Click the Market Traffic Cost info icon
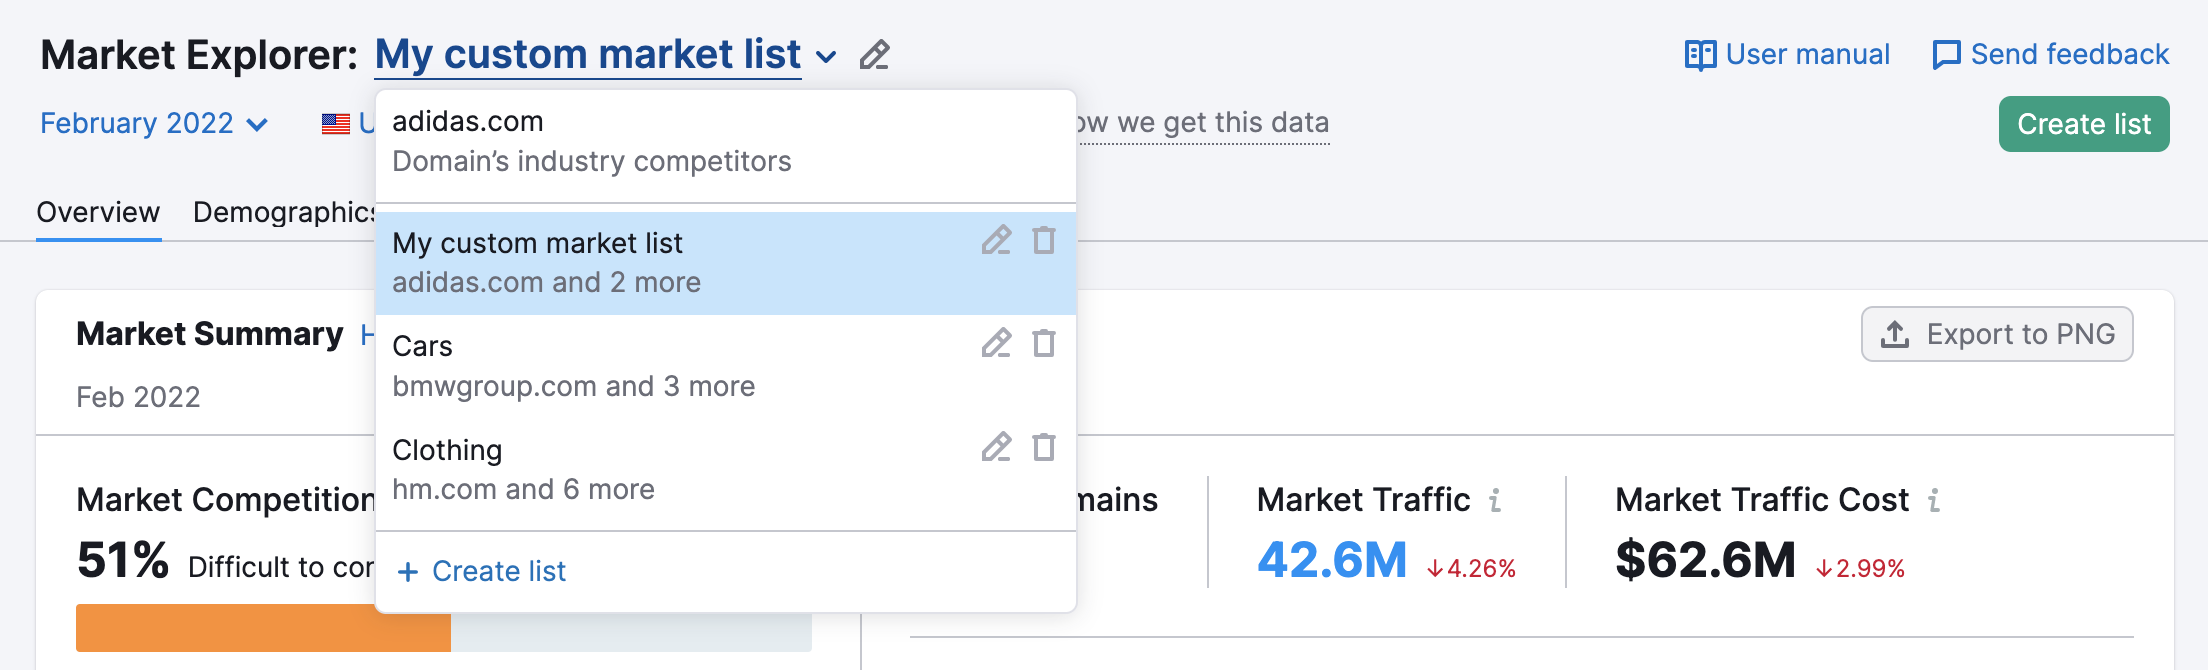The image size is (2208, 670). [x=1934, y=500]
